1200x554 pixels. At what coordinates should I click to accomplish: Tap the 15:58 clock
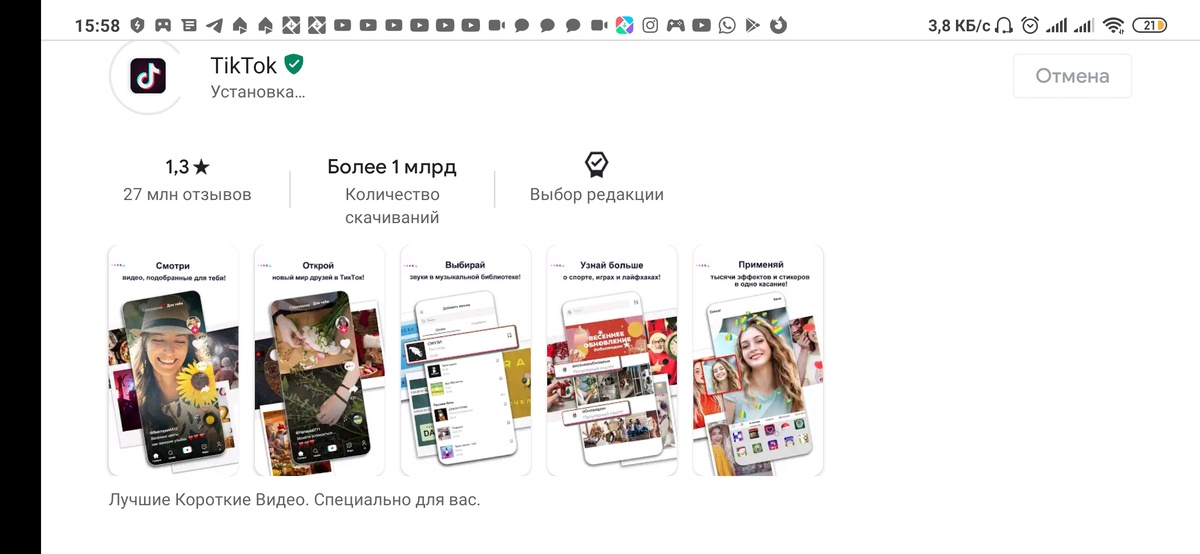pos(97,26)
